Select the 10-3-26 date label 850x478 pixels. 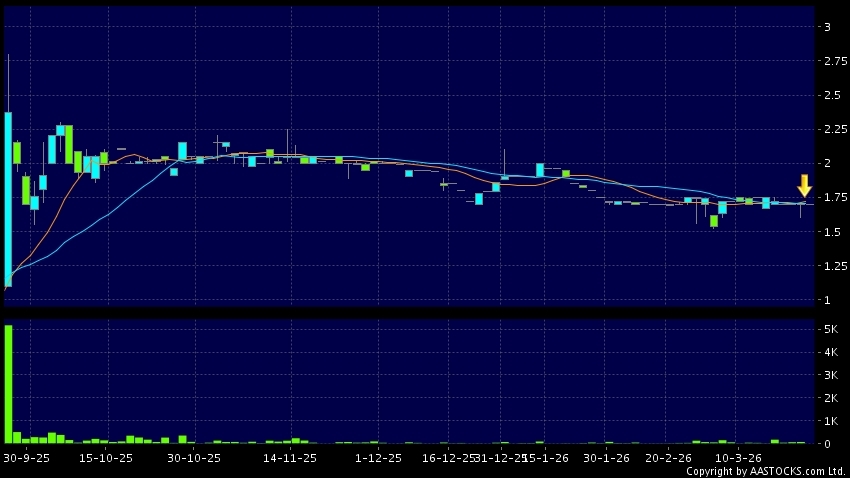736,457
